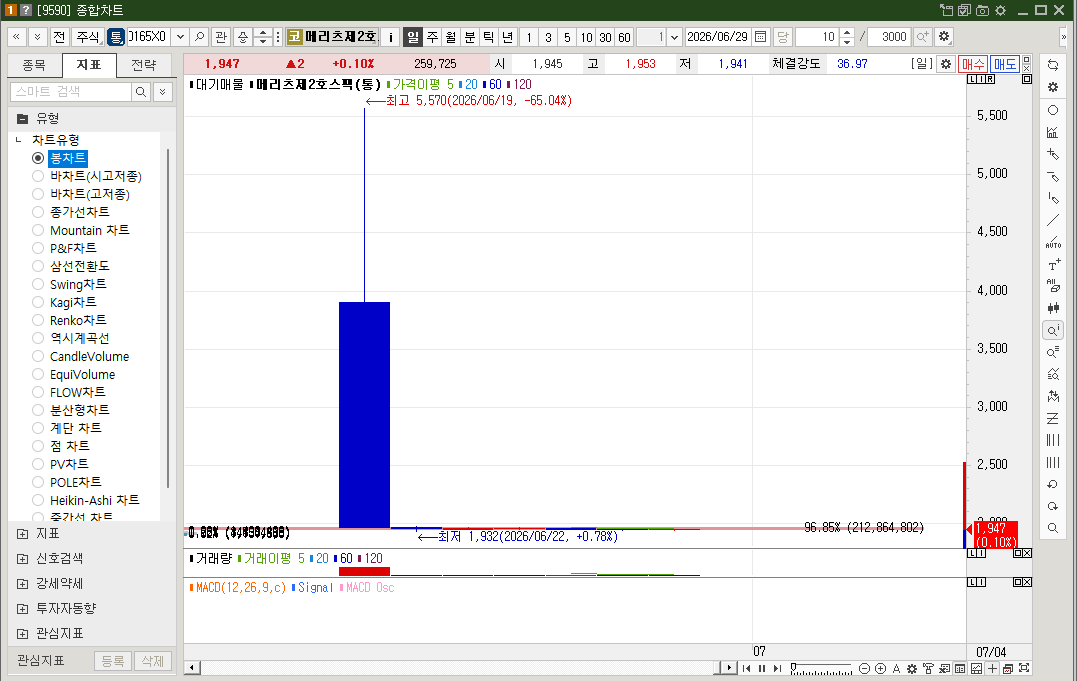Choose P&F차트 radio option
Screen dimensions: 1077x681
[x=38, y=248]
